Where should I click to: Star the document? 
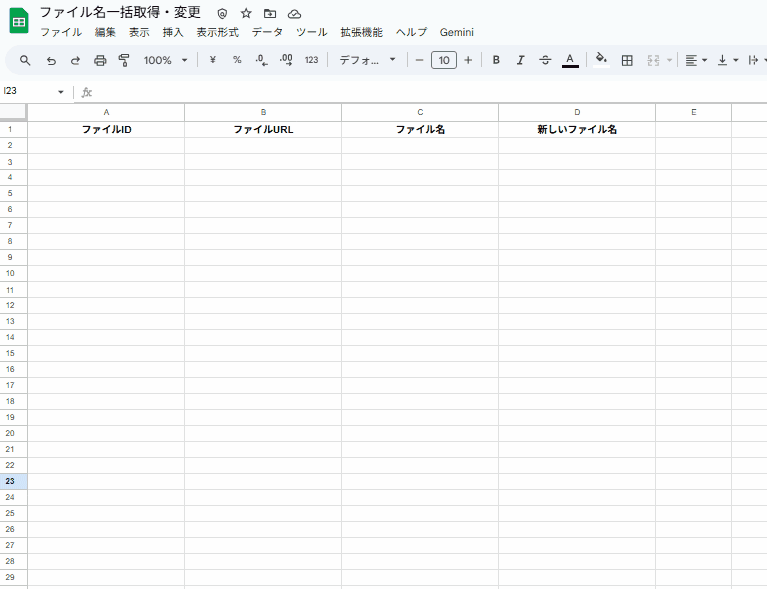point(246,13)
